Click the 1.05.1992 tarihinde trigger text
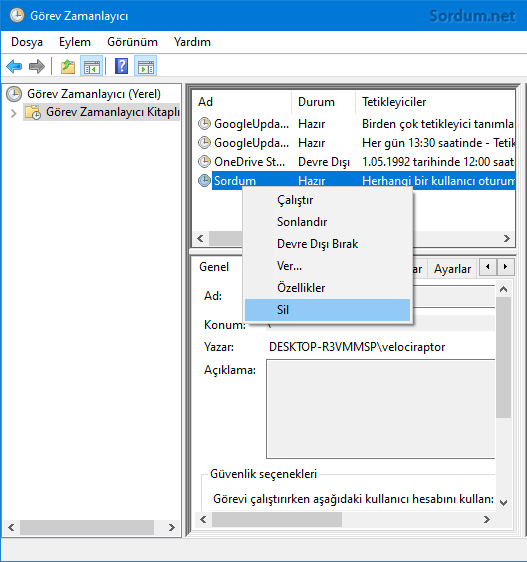Screen dimensions: 527x562 point(438,162)
